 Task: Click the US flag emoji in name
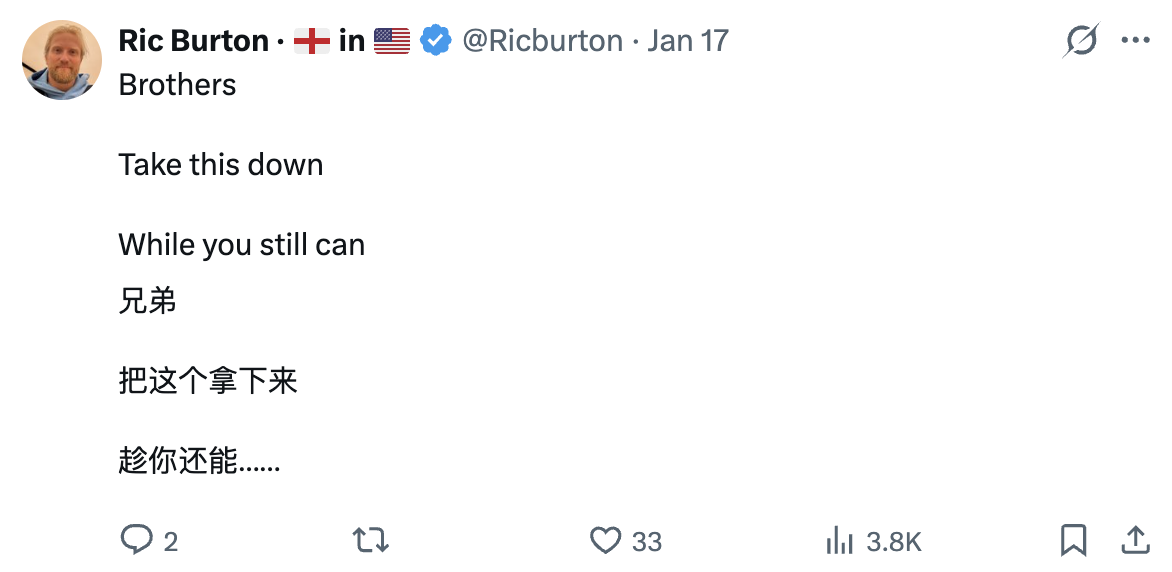click(392, 41)
